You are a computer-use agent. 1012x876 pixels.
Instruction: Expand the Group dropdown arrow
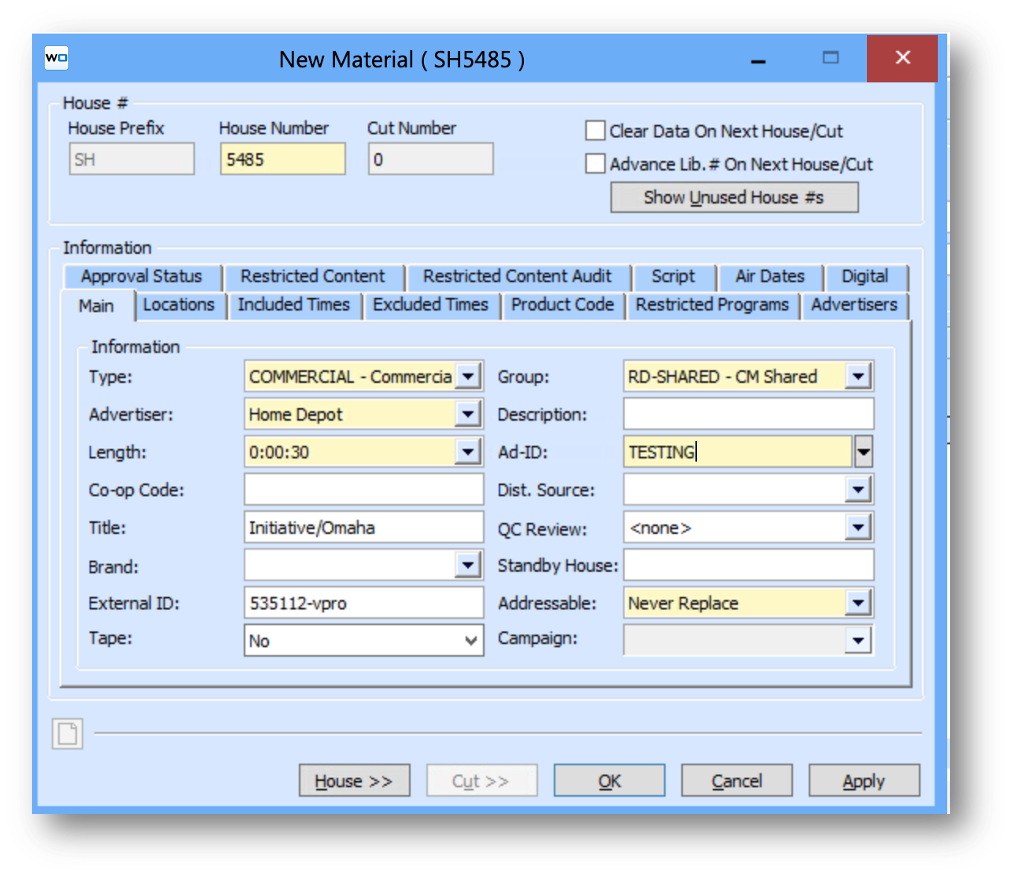point(858,376)
